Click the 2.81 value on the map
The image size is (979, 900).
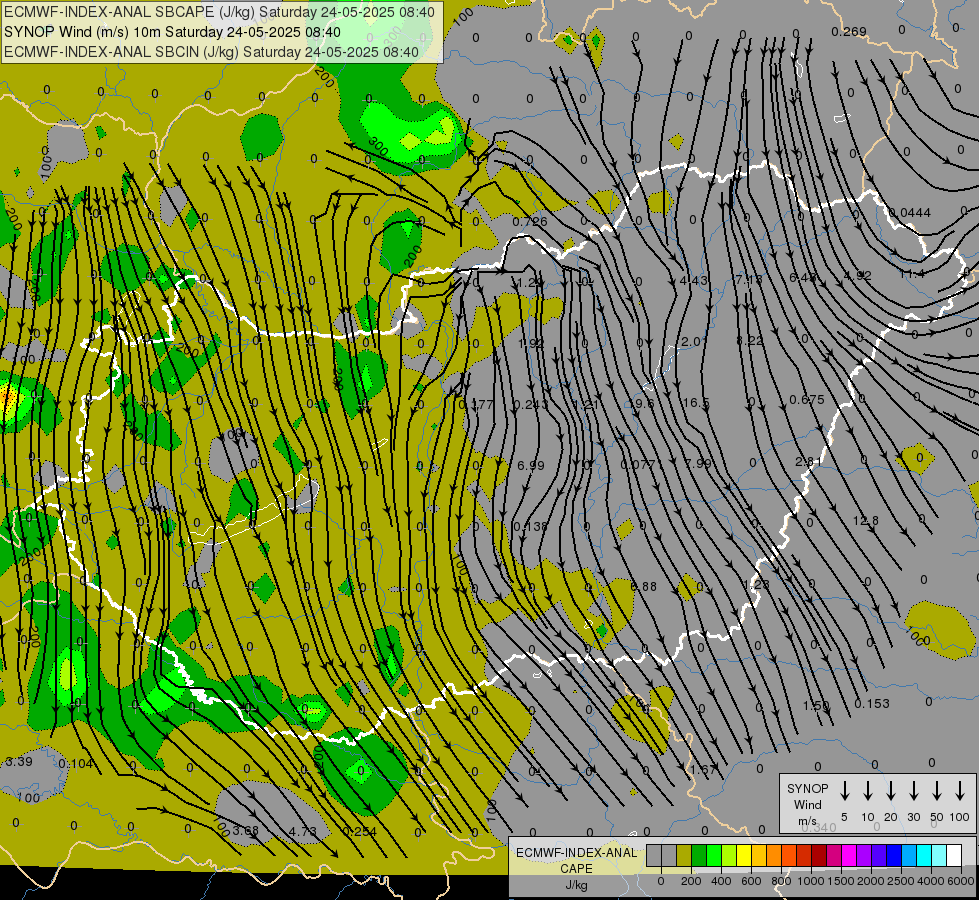pos(807,461)
